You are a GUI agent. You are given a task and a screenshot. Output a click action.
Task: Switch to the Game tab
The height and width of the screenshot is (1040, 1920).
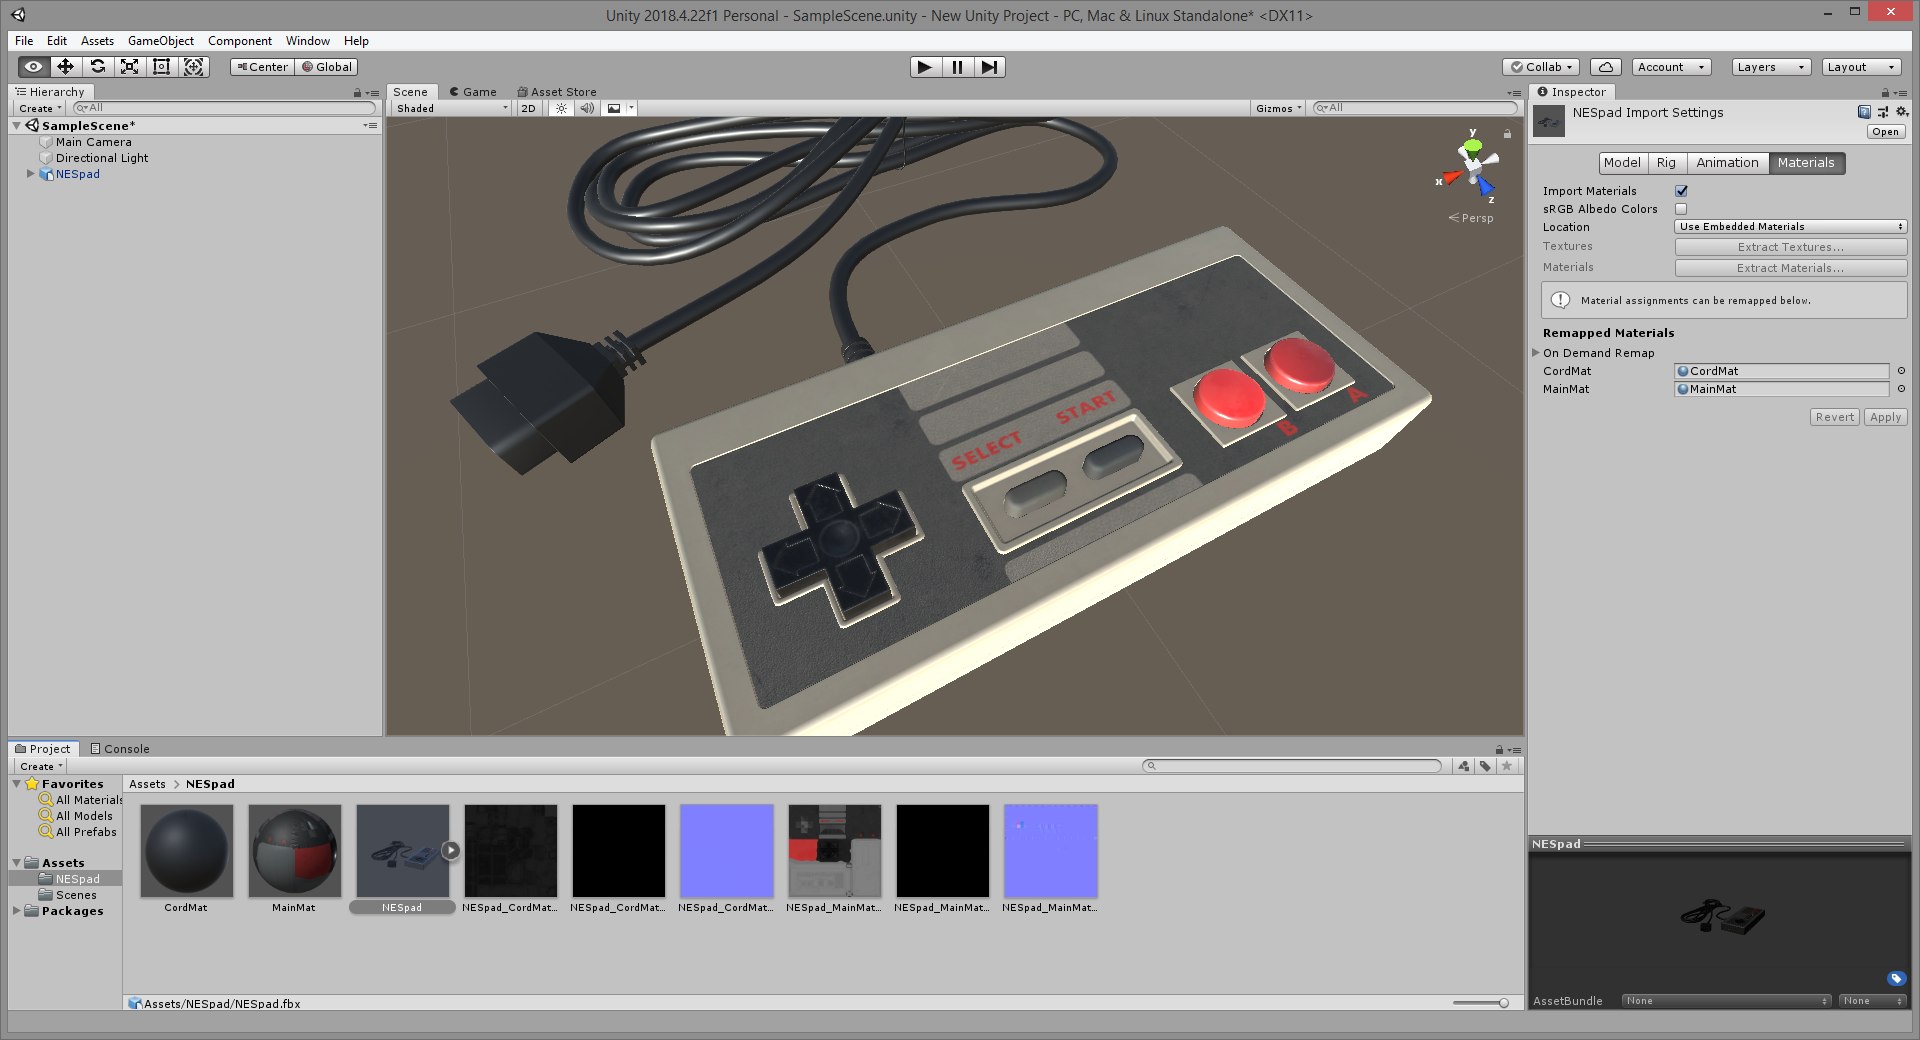(x=473, y=92)
